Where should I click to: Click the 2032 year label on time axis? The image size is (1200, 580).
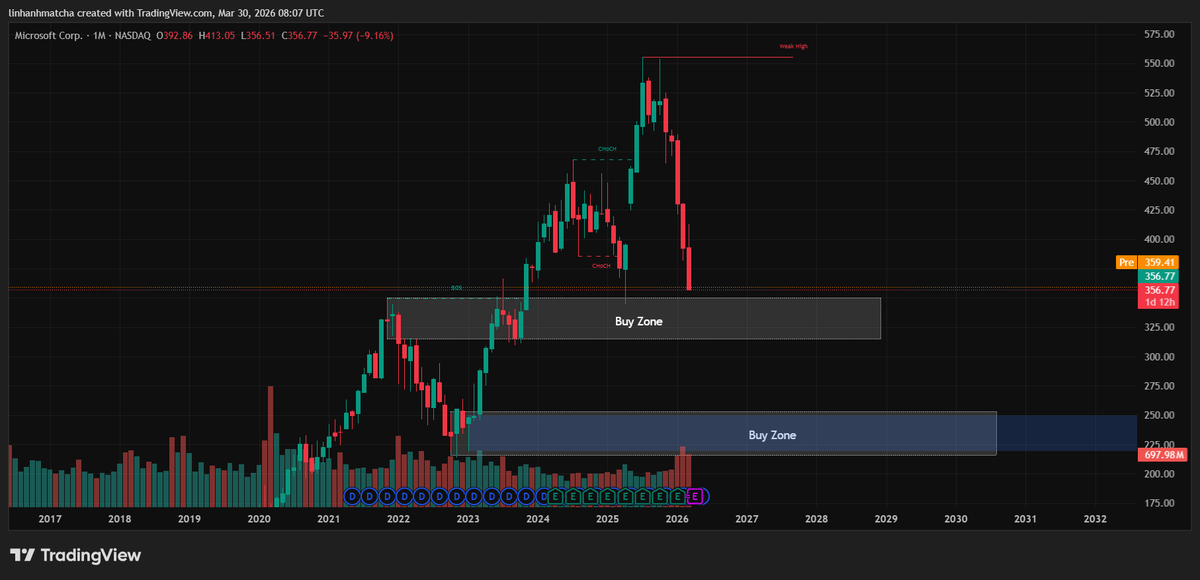pyautogui.click(x=1095, y=519)
